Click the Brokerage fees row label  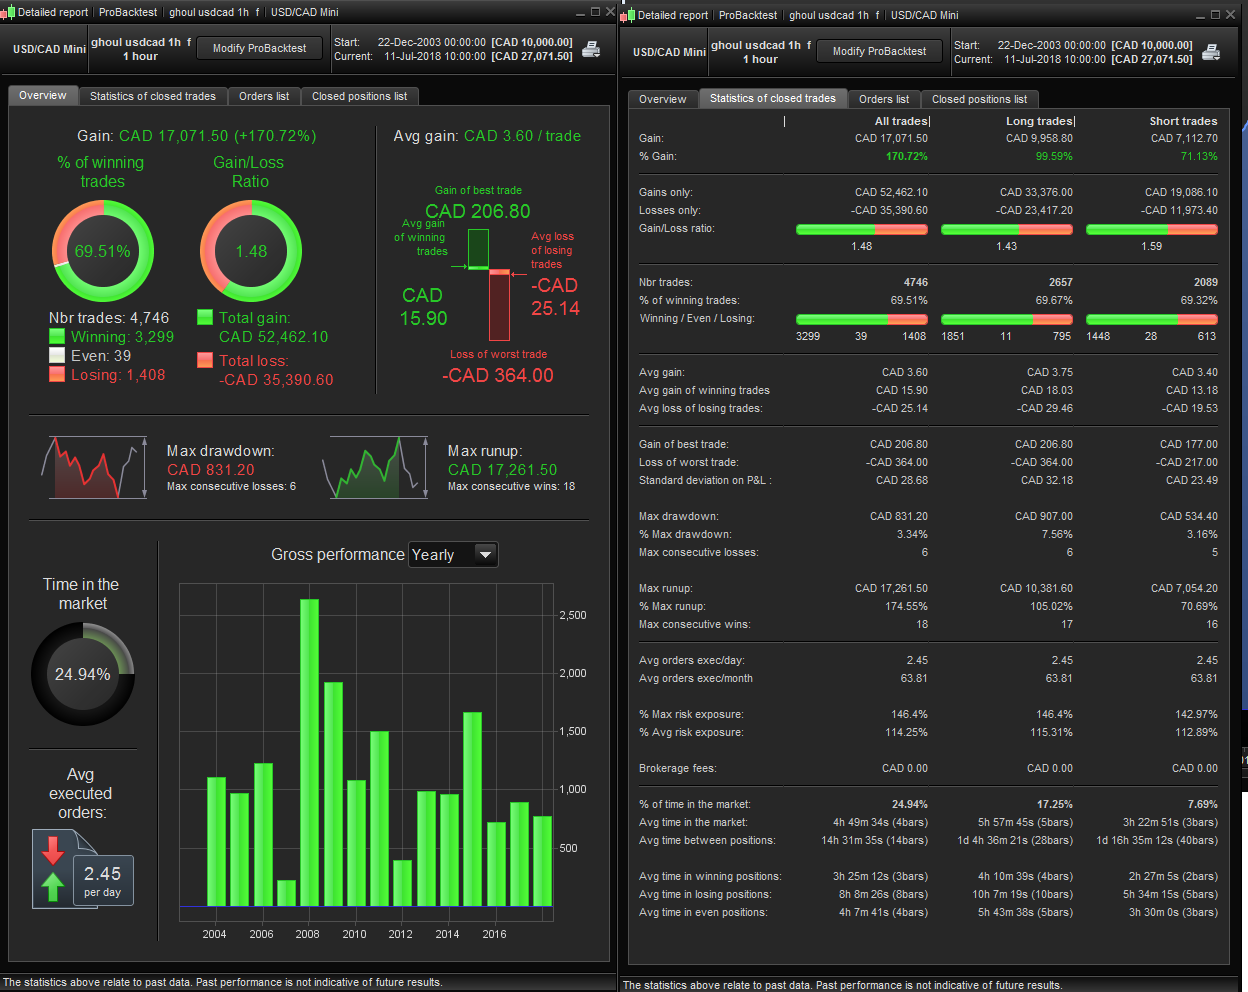pyautogui.click(x=677, y=768)
